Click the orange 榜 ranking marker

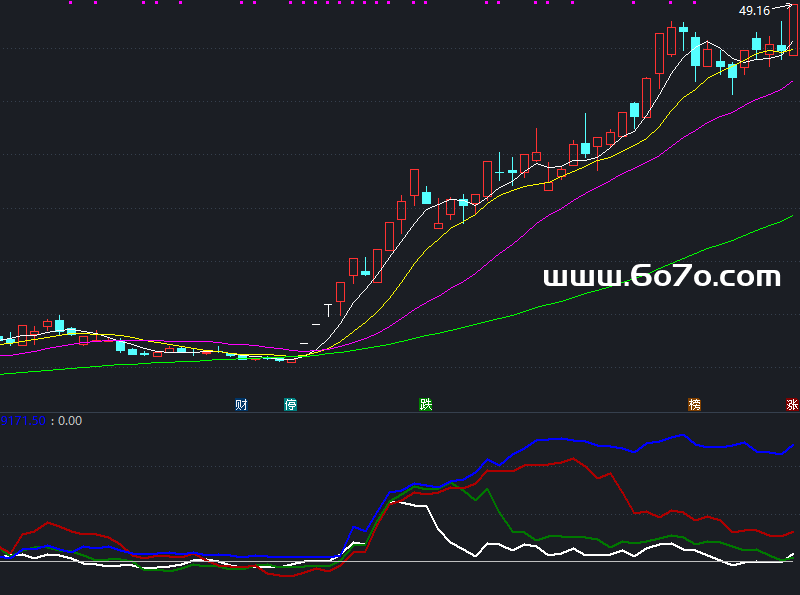tap(694, 405)
